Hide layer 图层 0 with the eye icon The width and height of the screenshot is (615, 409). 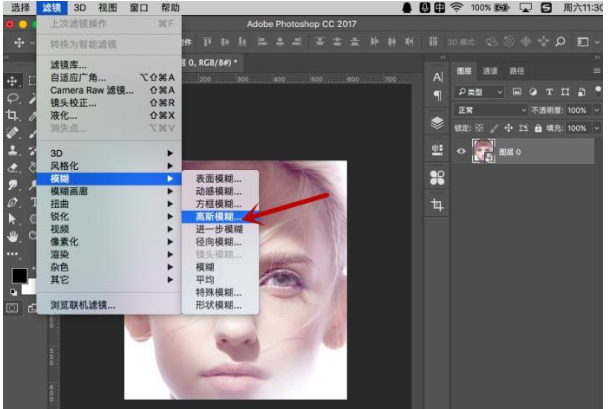click(462, 151)
